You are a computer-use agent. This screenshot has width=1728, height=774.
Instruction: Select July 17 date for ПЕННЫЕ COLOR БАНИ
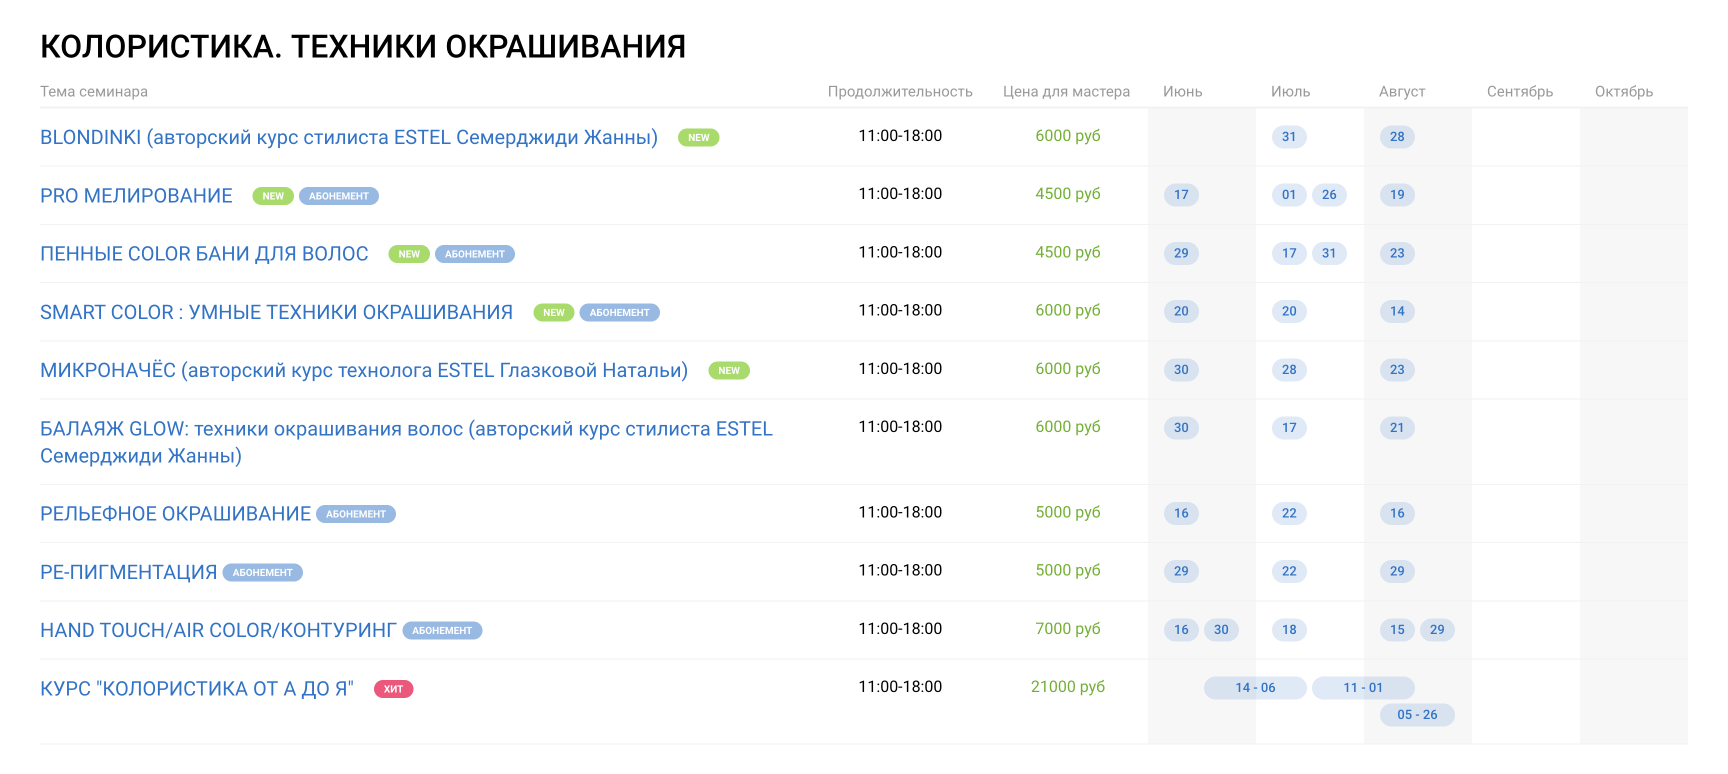(x=1289, y=253)
